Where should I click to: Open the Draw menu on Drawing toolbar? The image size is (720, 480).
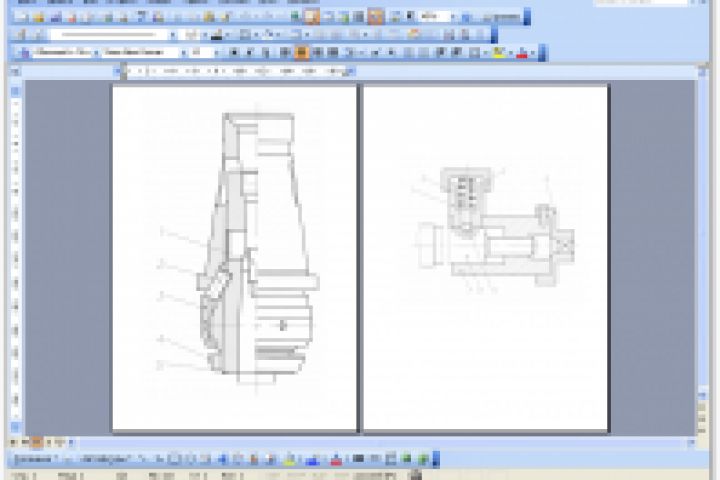coord(35,459)
